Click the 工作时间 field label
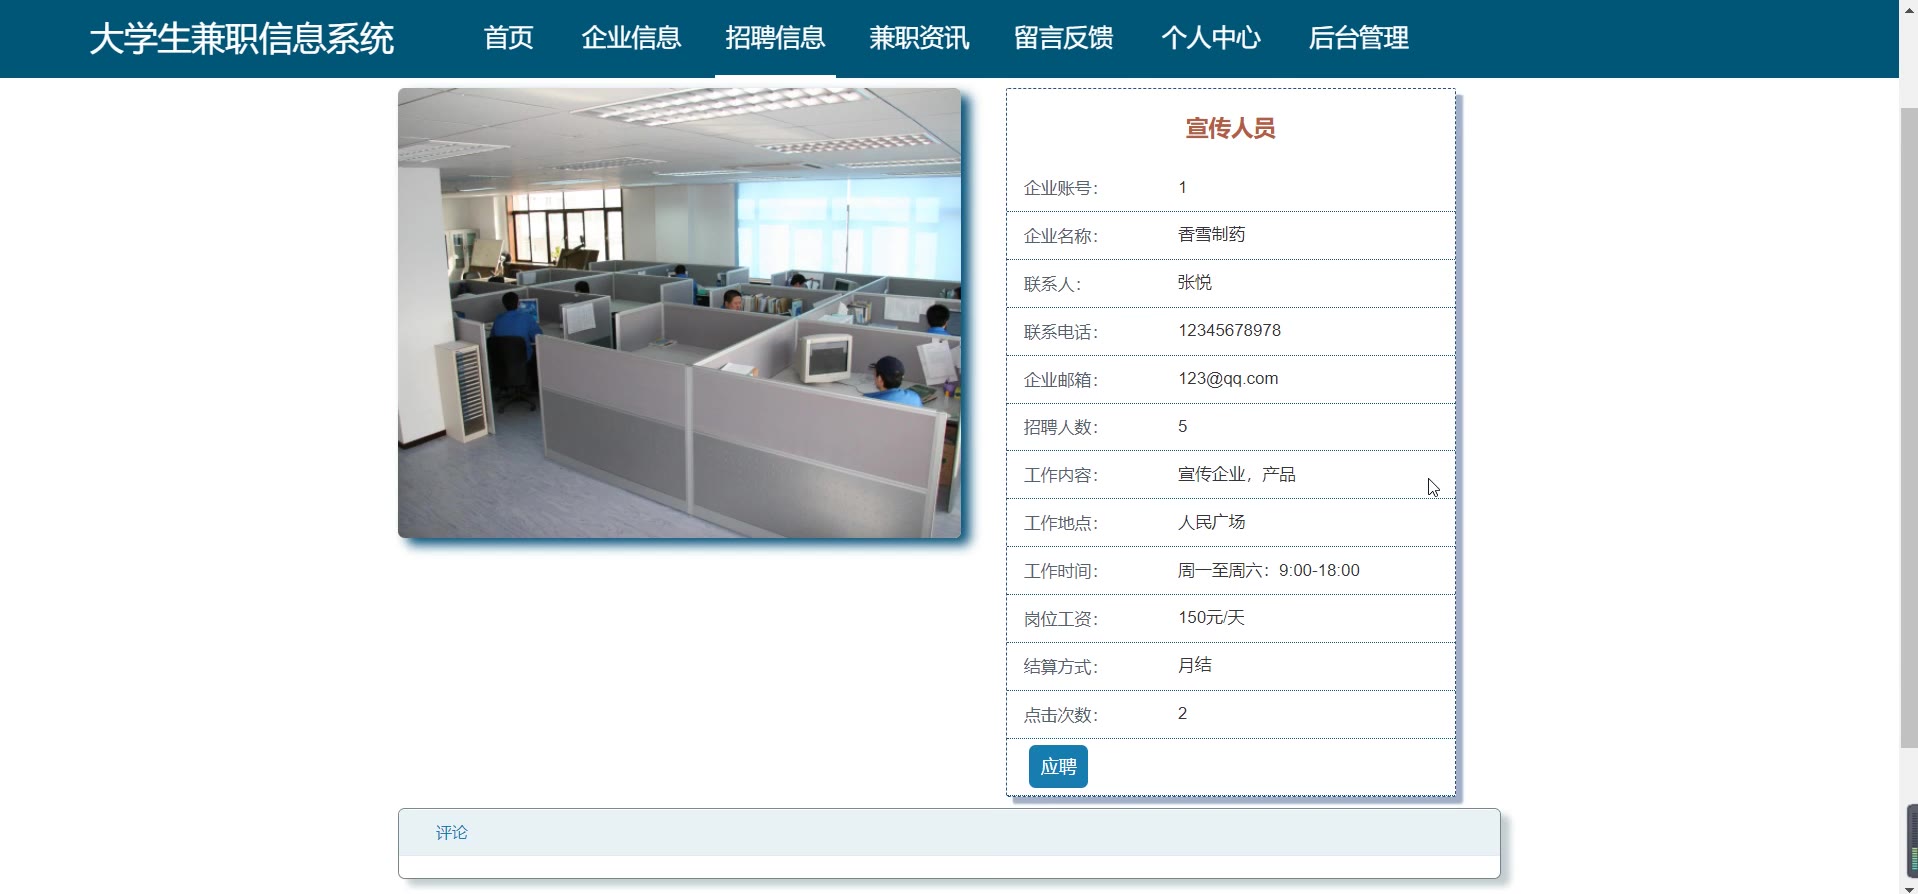Viewport: 1918px width, 894px height. pos(1060,571)
